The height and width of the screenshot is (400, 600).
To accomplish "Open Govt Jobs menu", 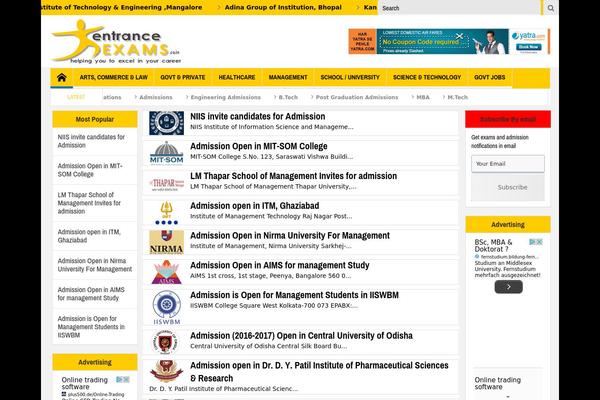I will (490, 78).
